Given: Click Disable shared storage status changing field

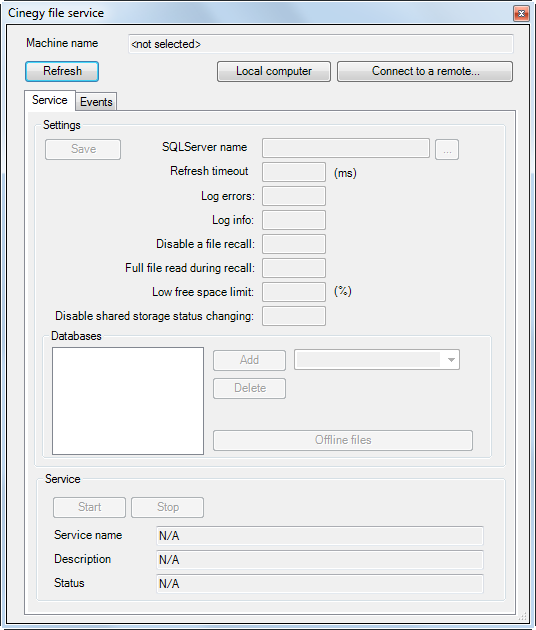Looking at the screenshot, I should (x=294, y=316).
